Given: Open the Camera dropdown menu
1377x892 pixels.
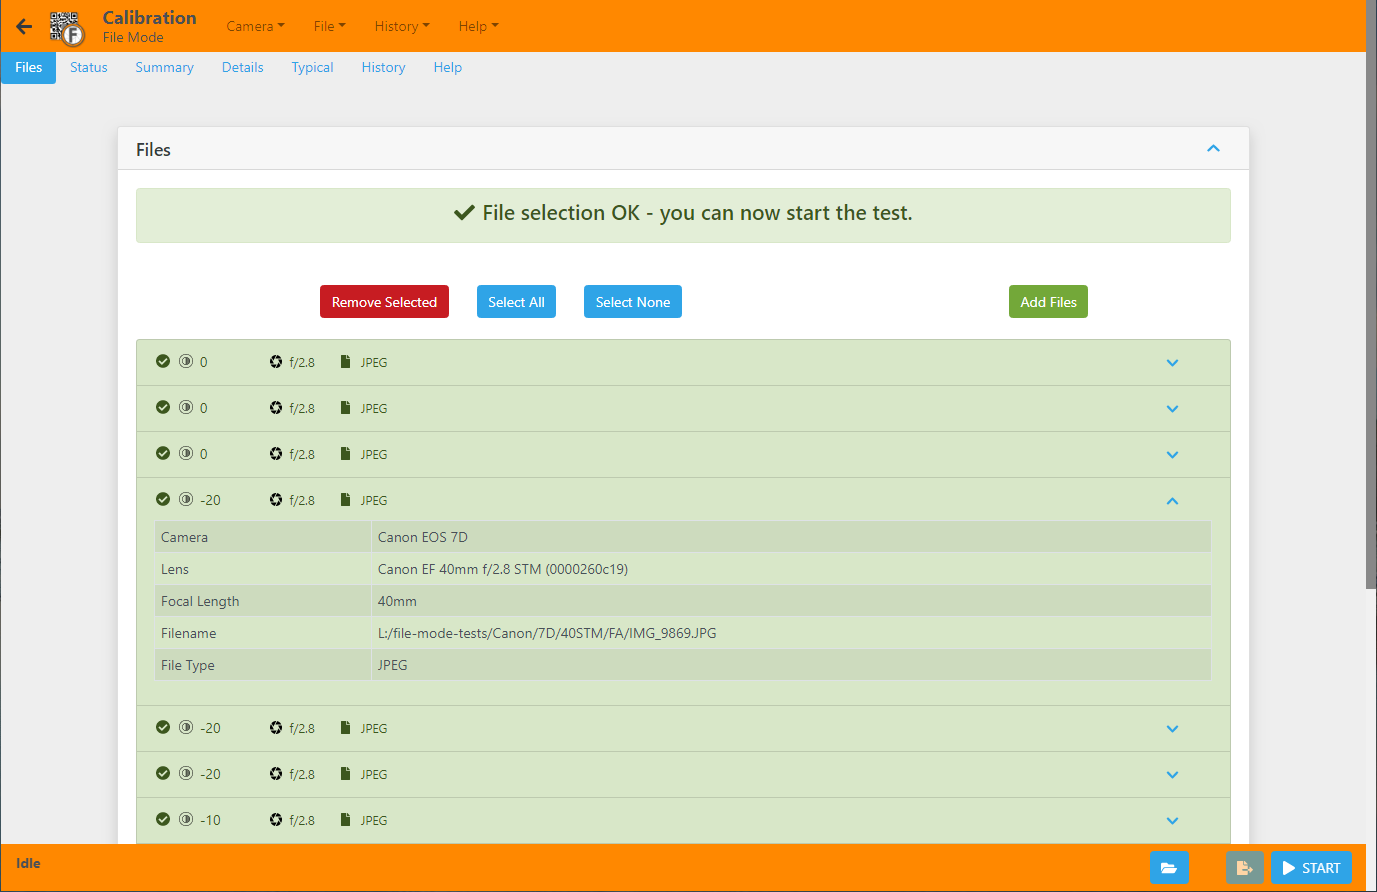Looking at the screenshot, I should click(x=255, y=26).
